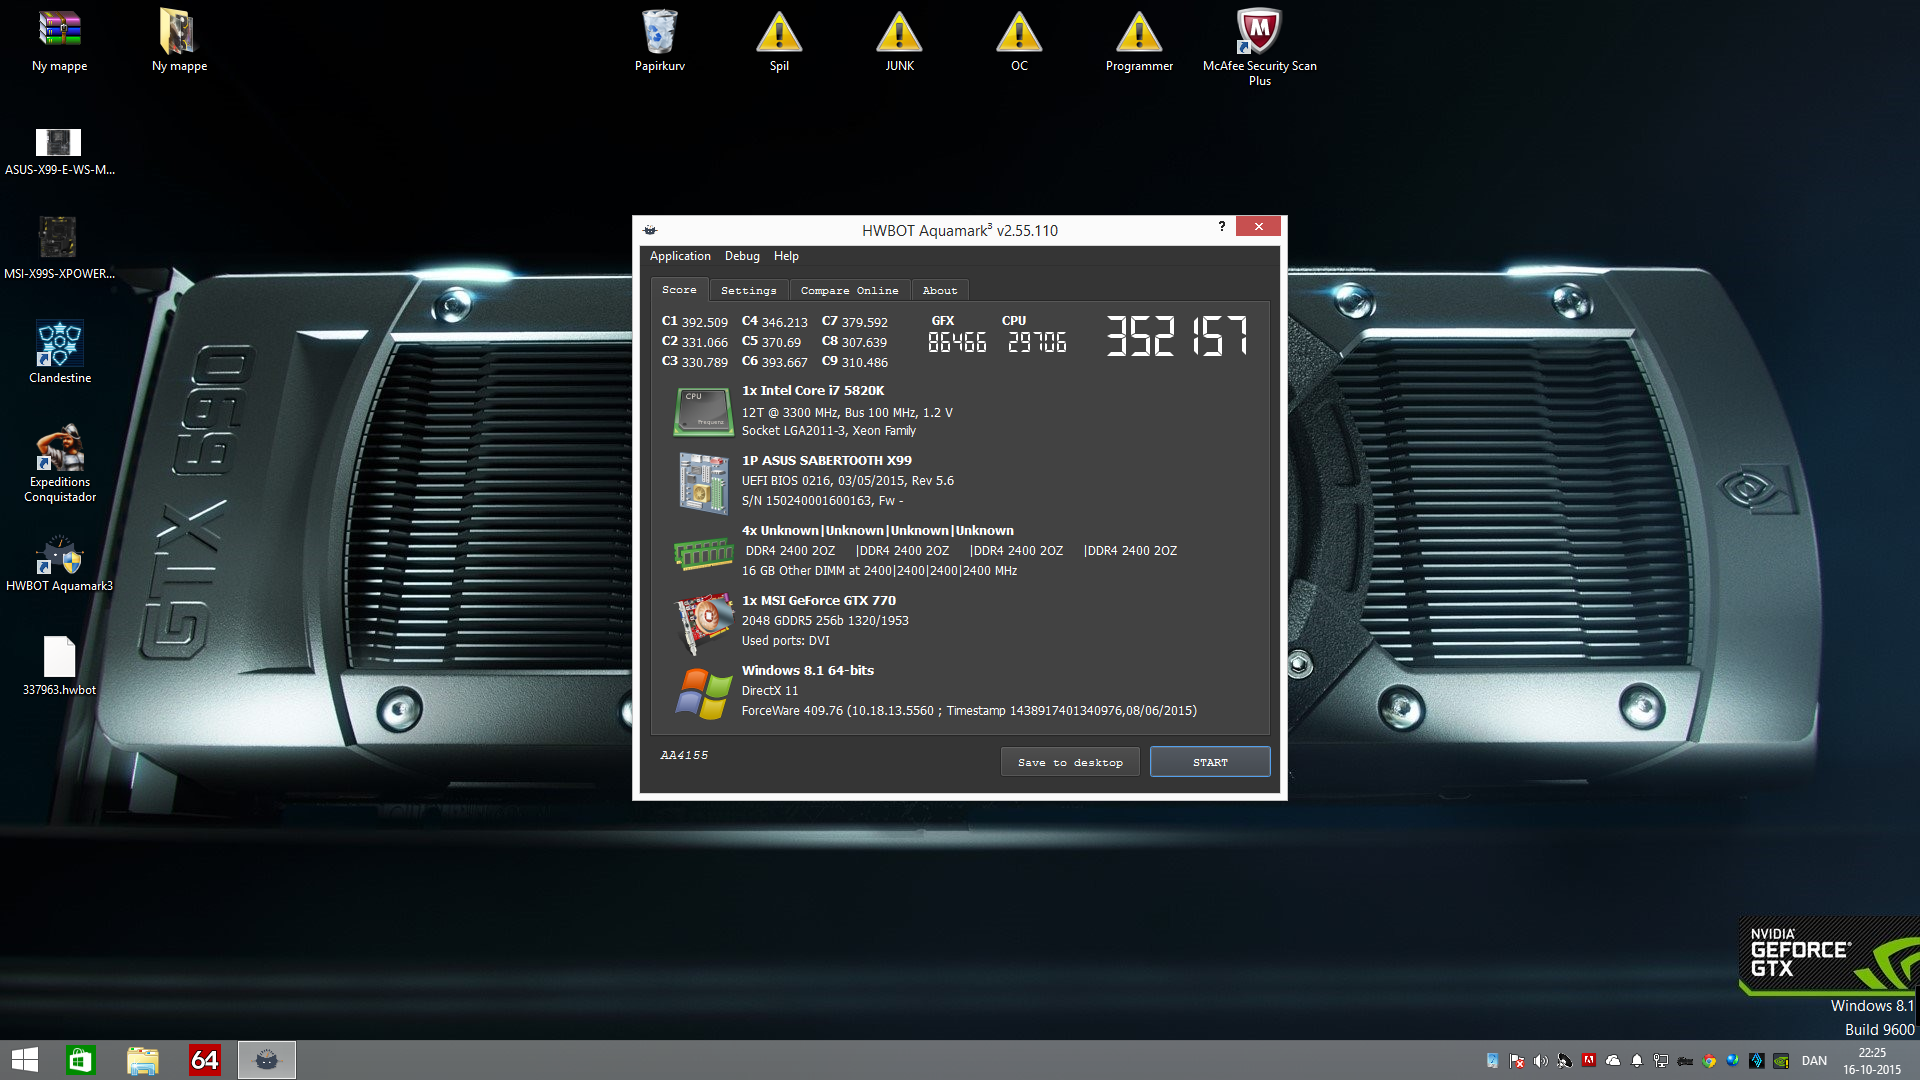Click the Adobe tray icon
Image resolution: width=1920 pixels, height=1080 pixels.
tap(1589, 1060)
